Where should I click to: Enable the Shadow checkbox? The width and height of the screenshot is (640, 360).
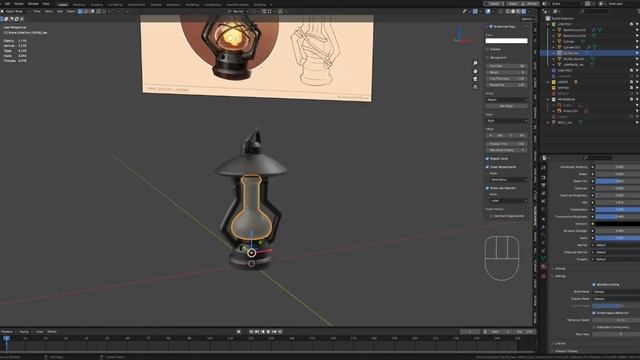tap(487, 49)
